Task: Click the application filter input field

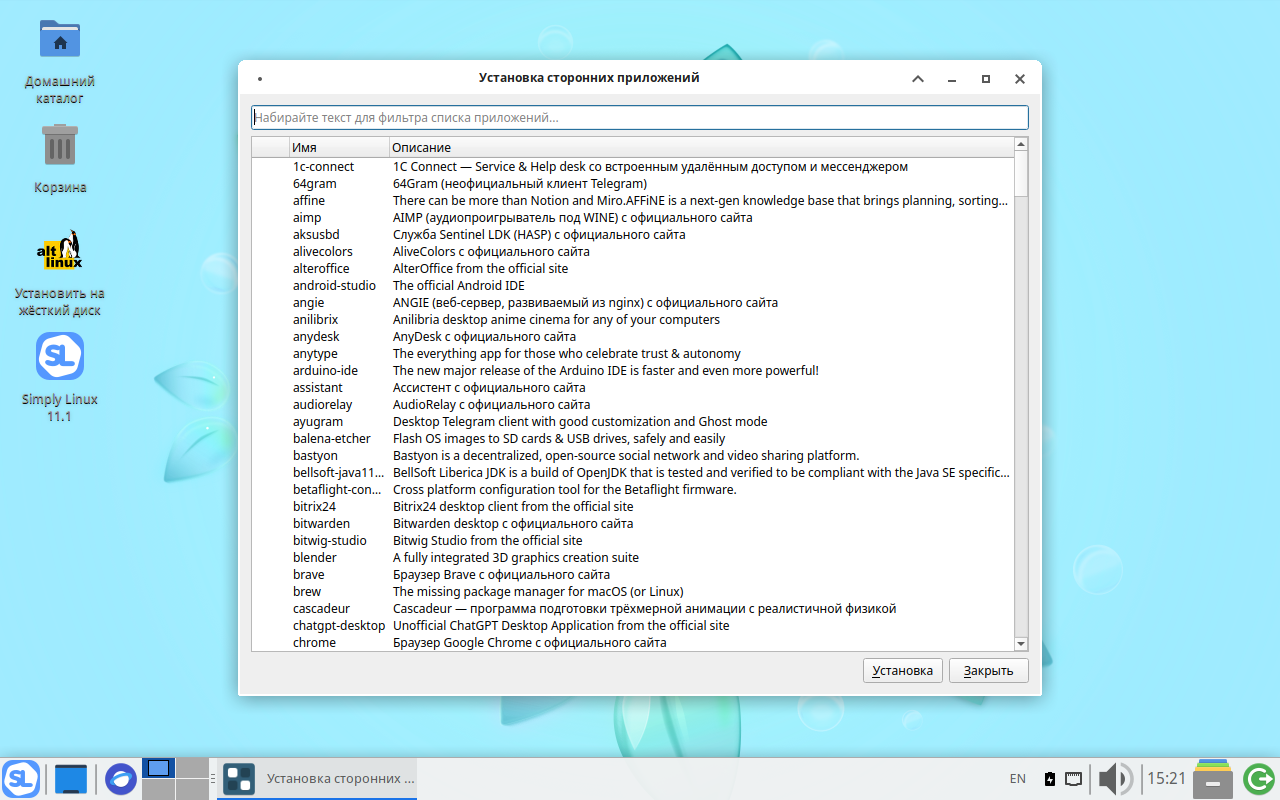Action: (x=639, y=117)
